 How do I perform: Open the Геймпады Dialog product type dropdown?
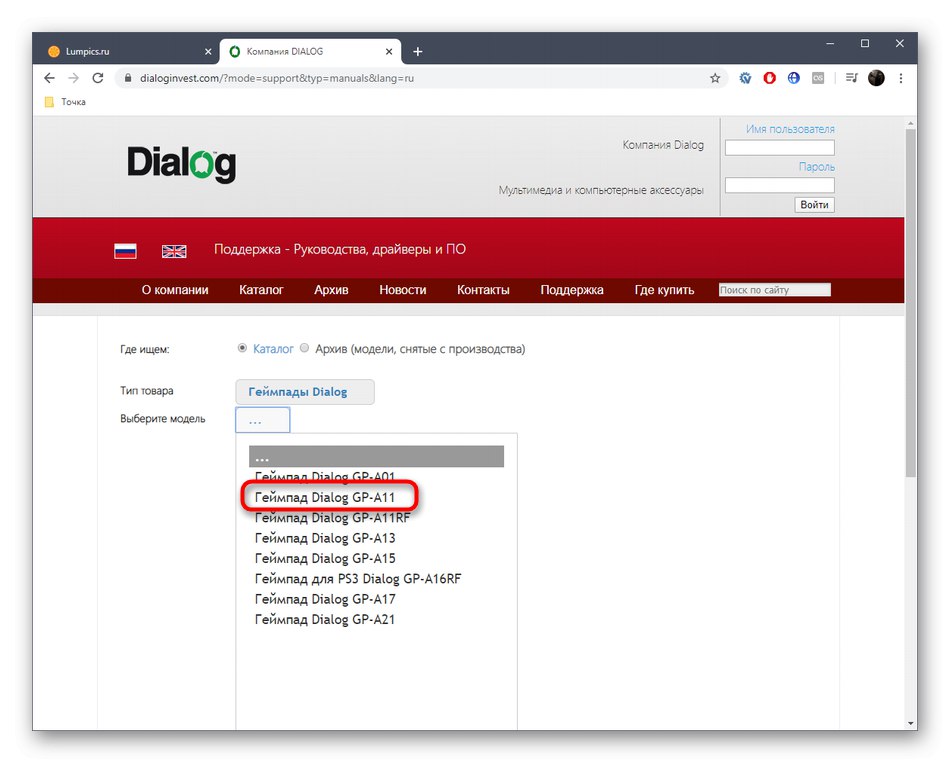tap(305, 391)
